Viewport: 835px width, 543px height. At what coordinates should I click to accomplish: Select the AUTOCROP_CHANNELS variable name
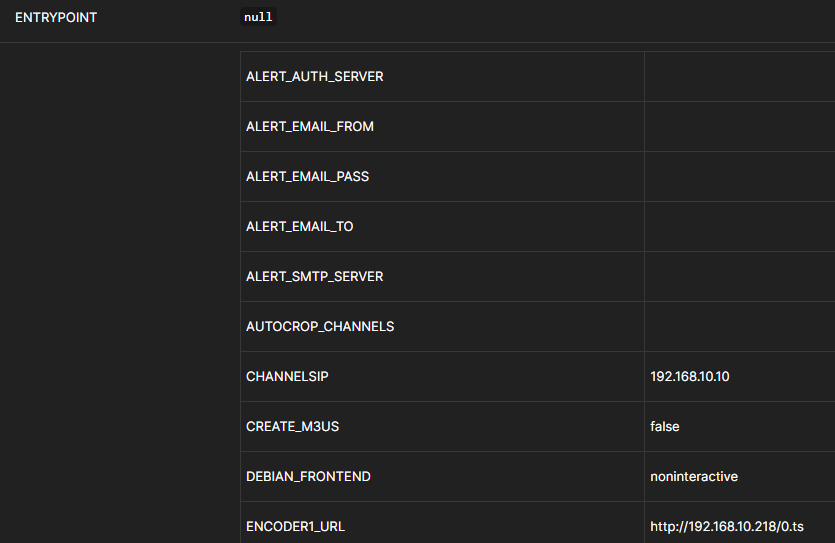pyautogui.click(x=320, y=327)
